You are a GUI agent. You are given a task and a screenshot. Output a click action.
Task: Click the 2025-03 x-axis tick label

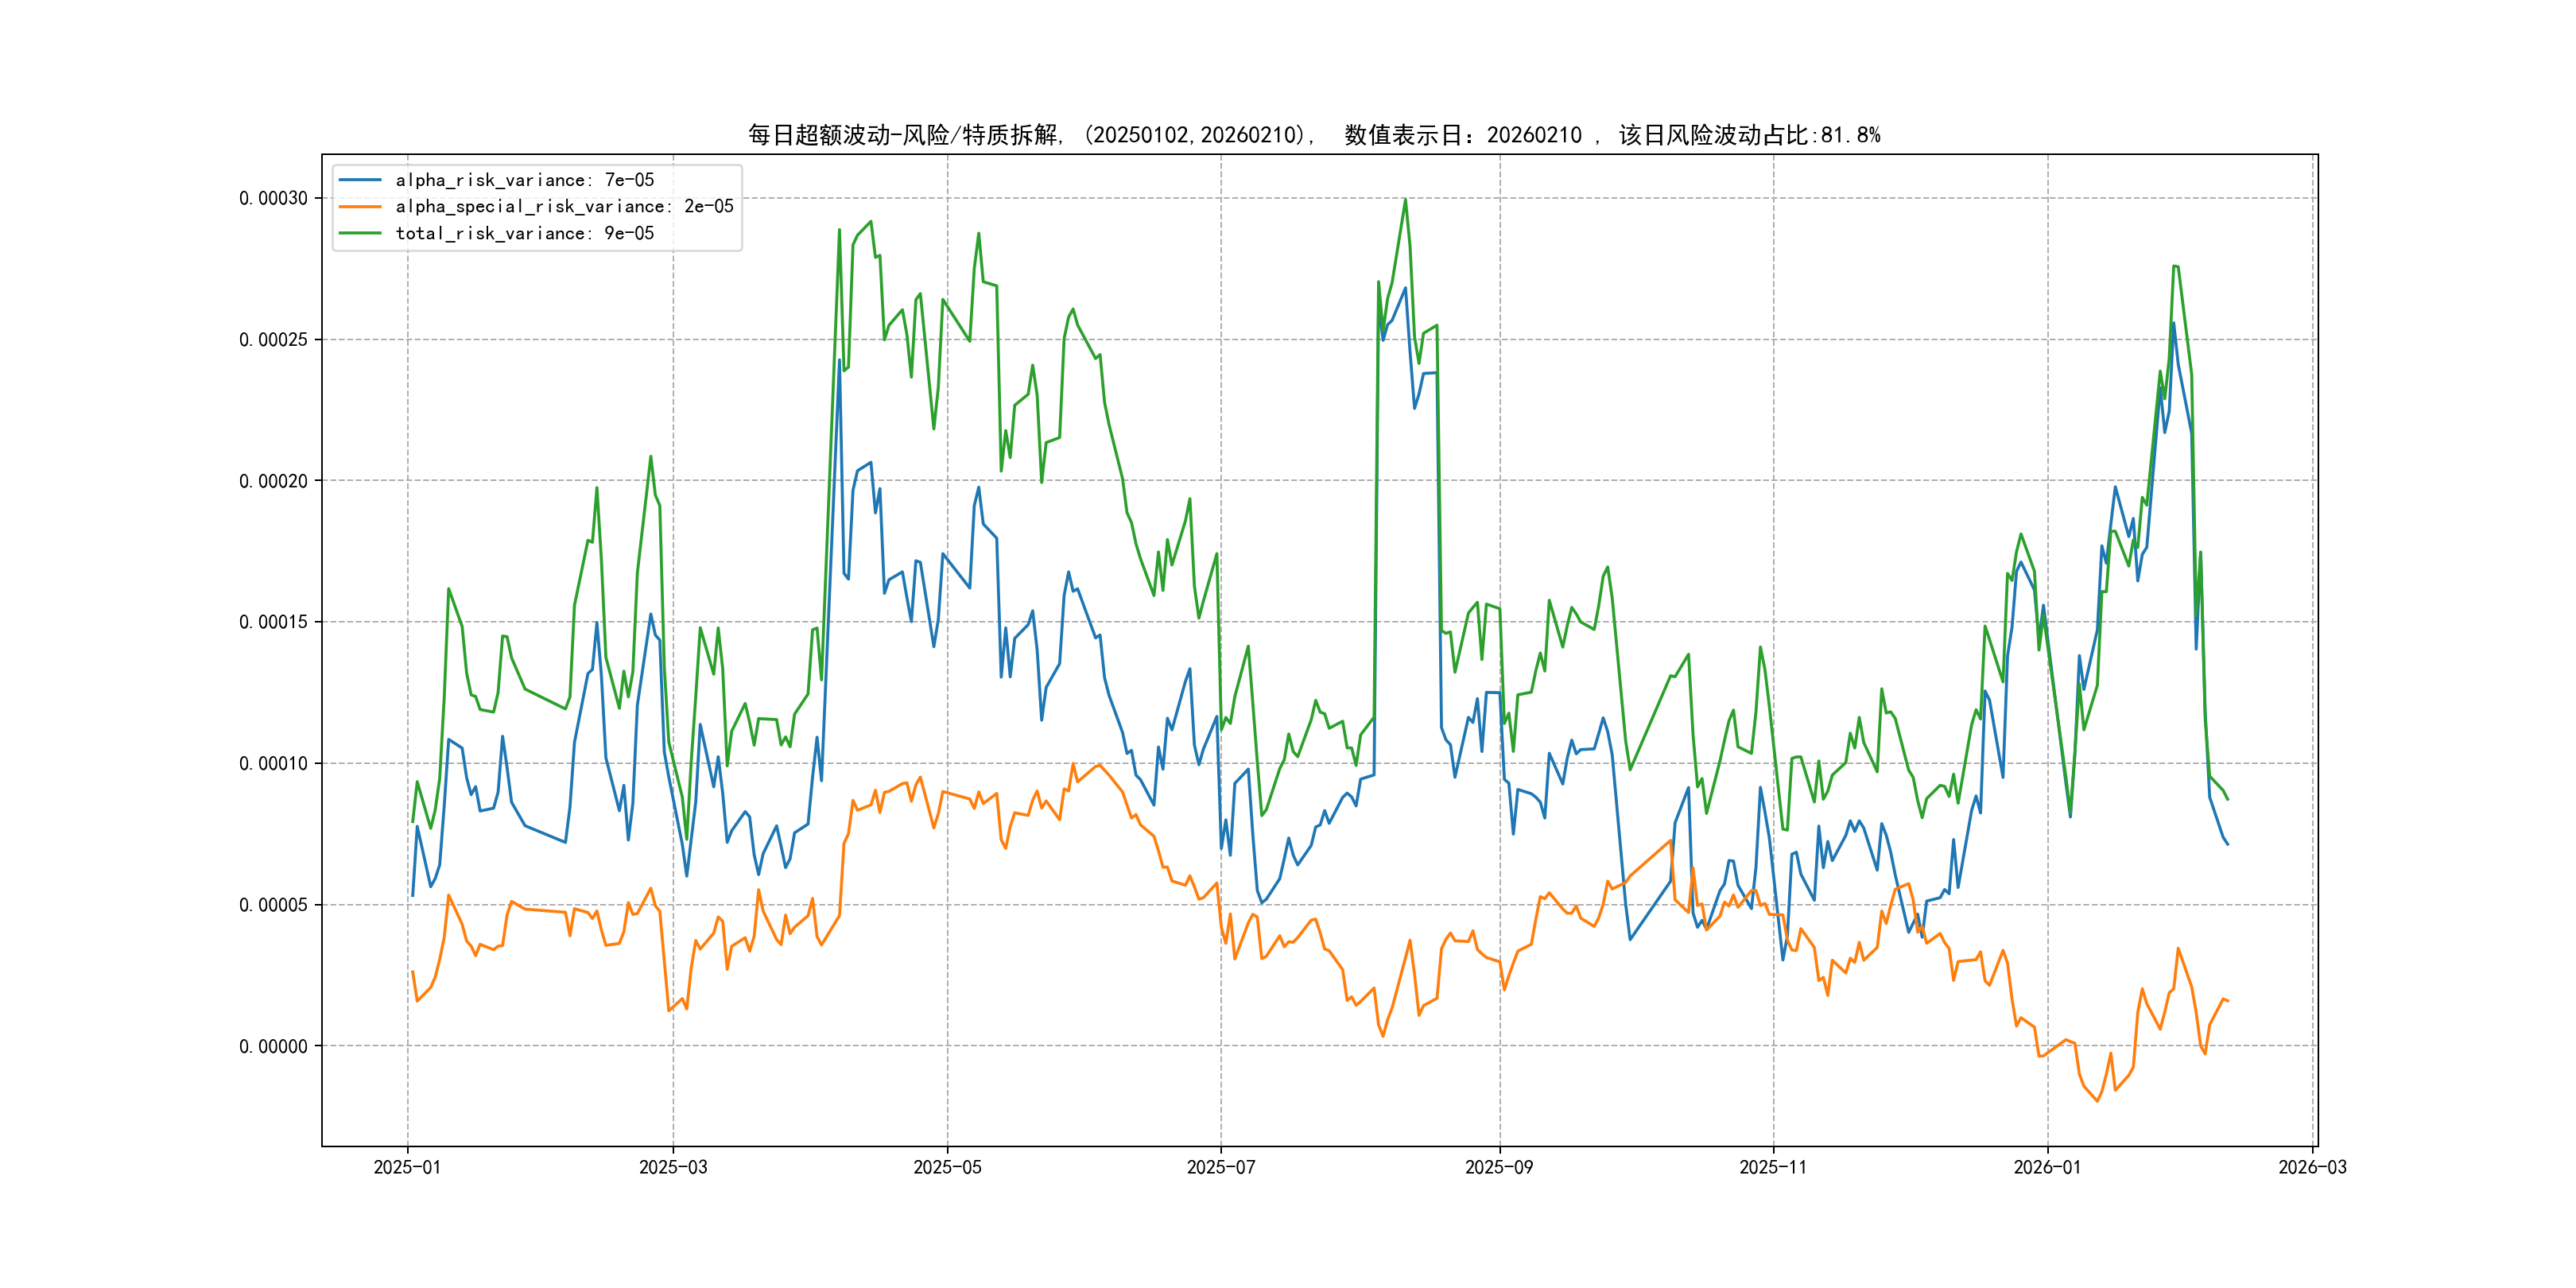pos(673,1167)
